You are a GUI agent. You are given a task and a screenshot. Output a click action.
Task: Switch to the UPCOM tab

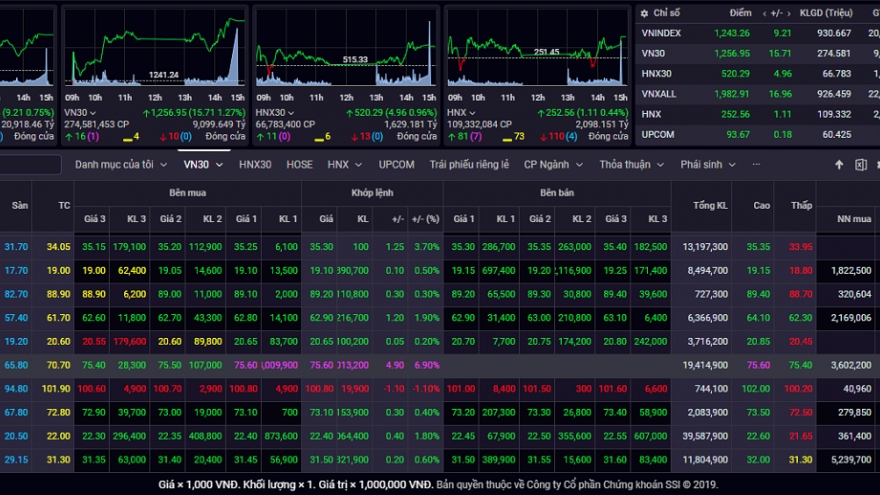click(x=396, y=165)
